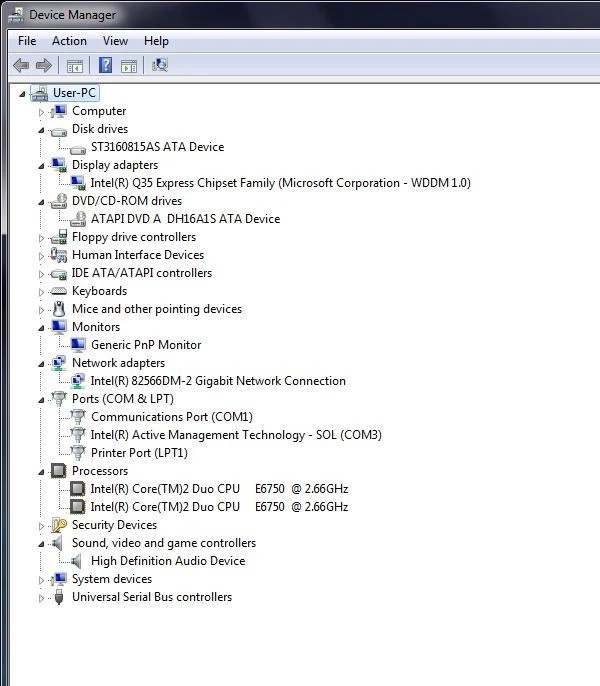Click the Device Manager title bar icon
Screen dimensions: 600x686
[x=16, y=15]
